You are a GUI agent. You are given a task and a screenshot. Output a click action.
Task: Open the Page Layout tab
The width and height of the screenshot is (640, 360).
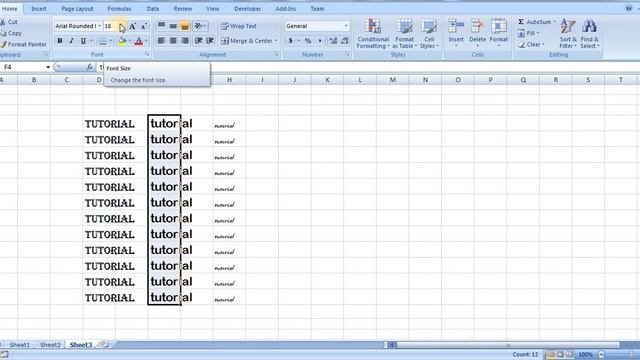tap(77, 9)
